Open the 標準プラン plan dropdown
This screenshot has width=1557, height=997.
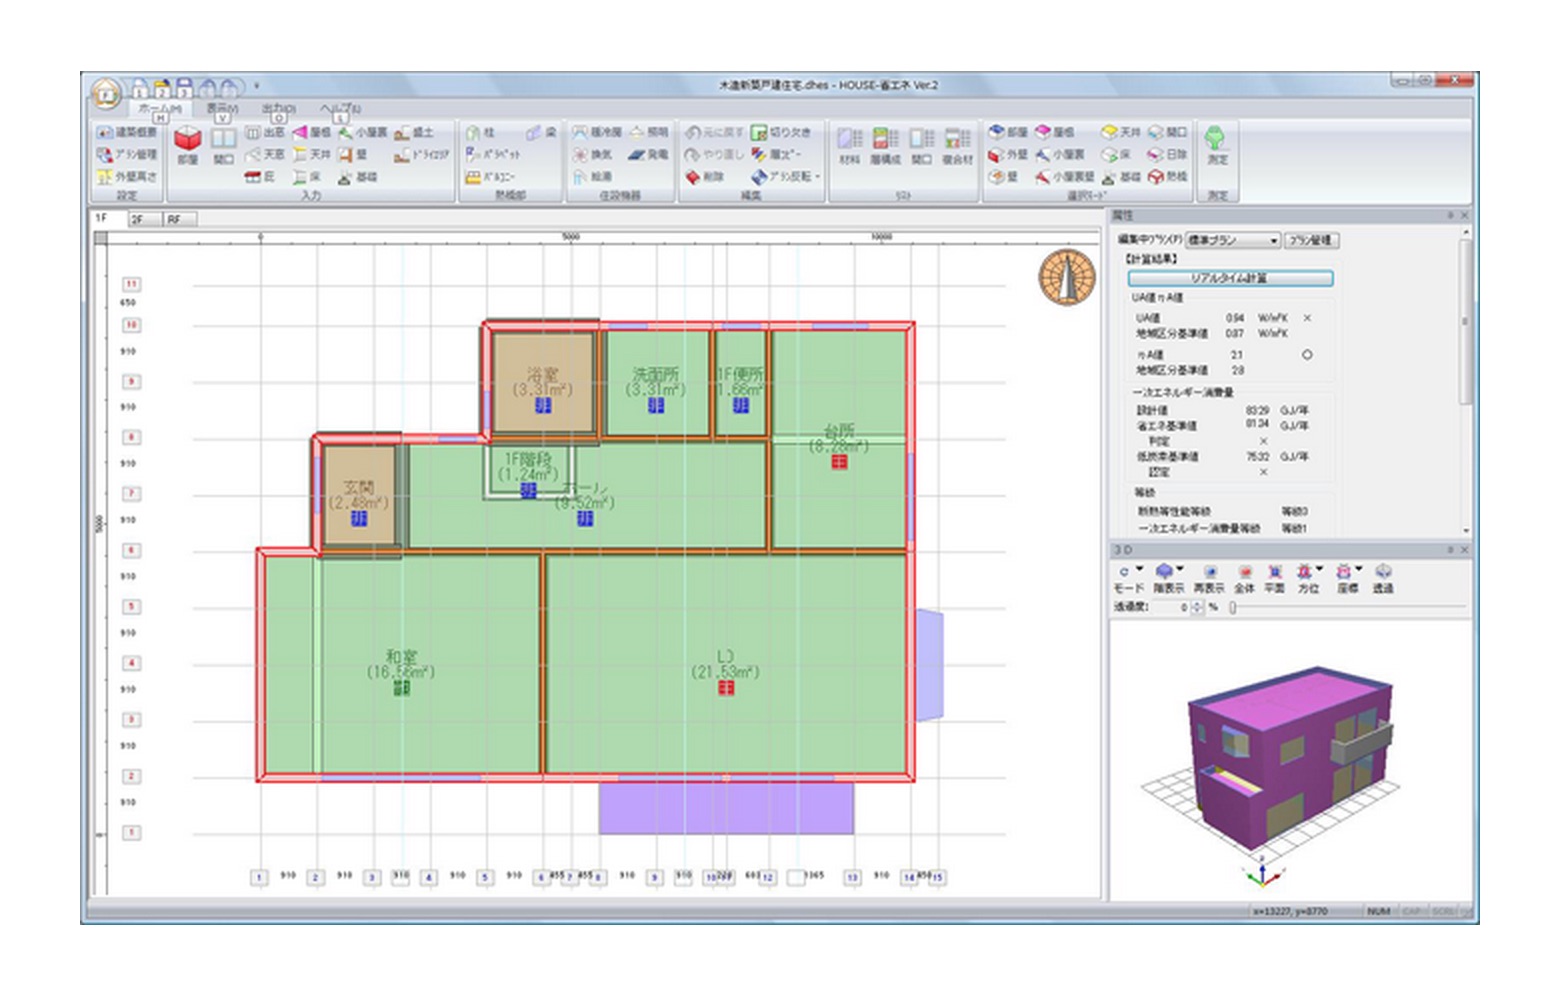(x=1232, y=240)
